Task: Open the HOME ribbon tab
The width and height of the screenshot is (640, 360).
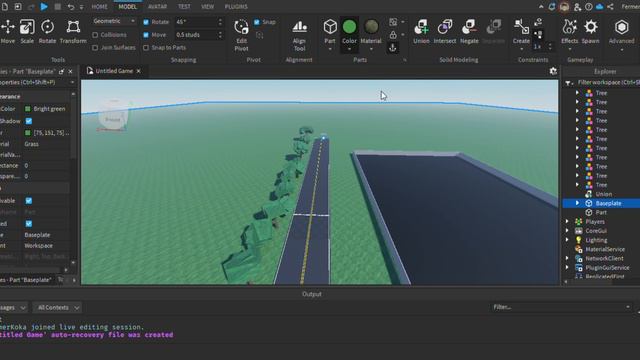Action: point(100,7)
